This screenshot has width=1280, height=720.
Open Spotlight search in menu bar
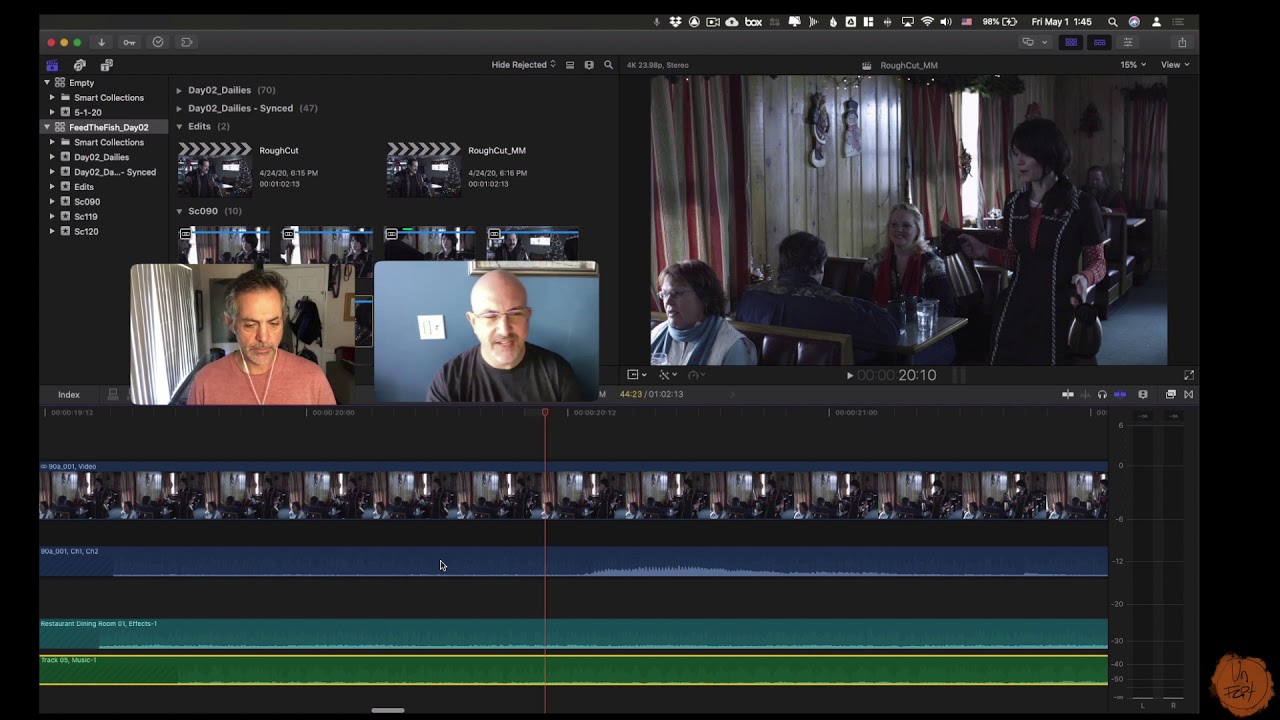pos(1112,22)
